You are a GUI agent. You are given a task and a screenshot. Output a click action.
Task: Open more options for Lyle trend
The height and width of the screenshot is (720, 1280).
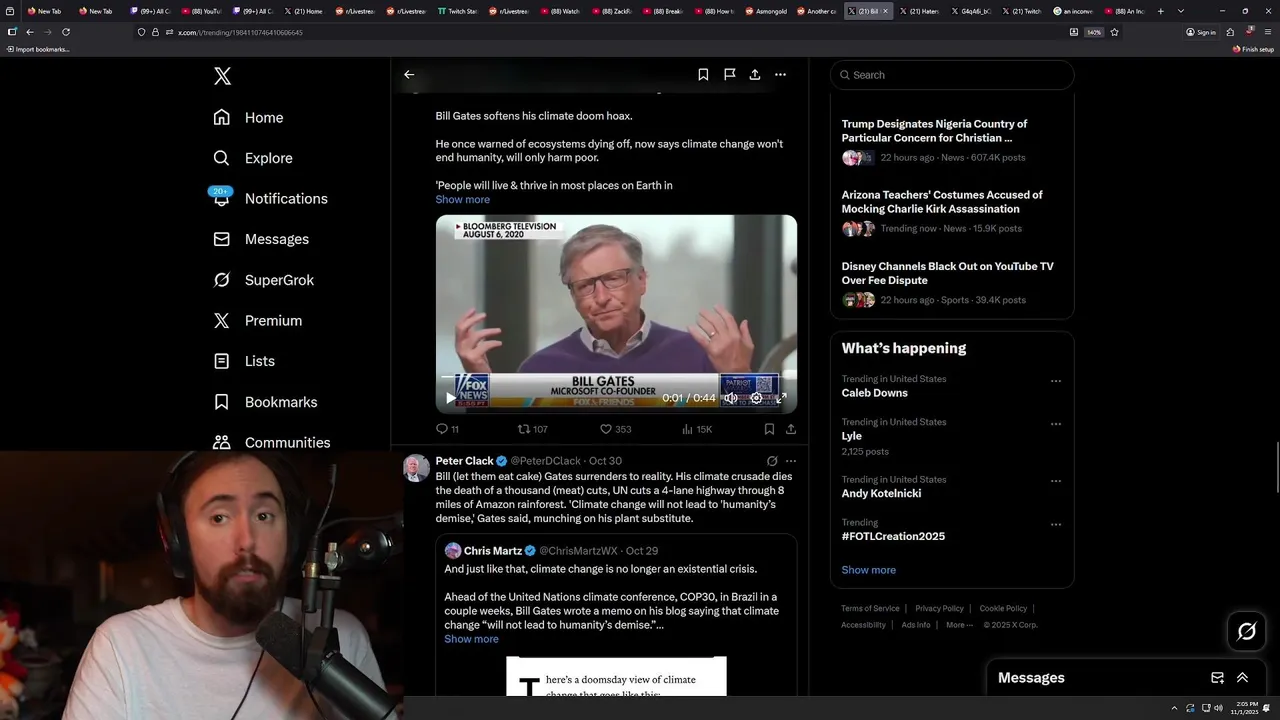(1056, 424)
